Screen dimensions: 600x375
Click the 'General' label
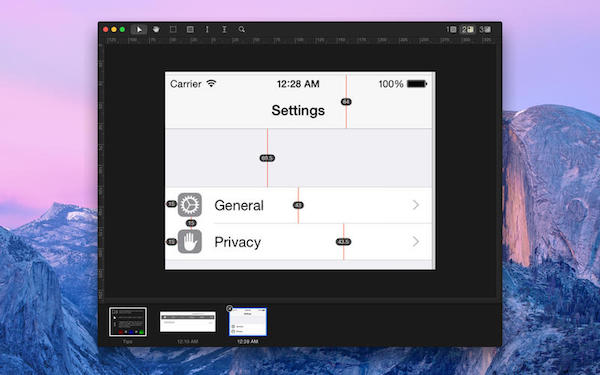click(x=239, y=205)
